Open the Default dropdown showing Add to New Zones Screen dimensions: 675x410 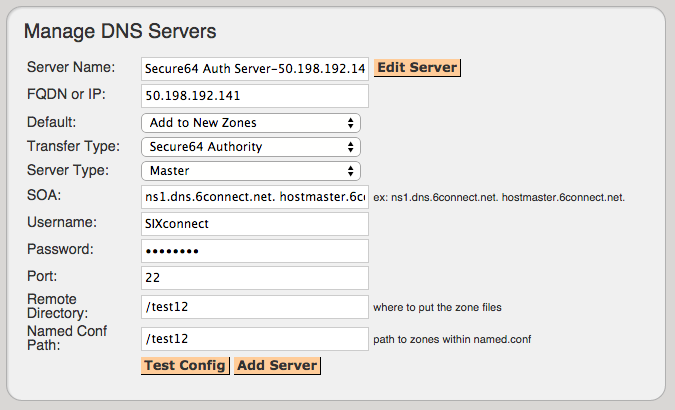coord(251,123)
